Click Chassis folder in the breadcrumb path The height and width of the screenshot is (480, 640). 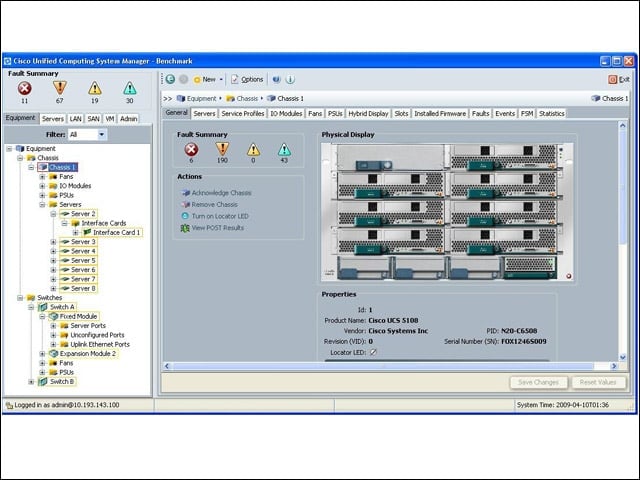click(242, 98)
